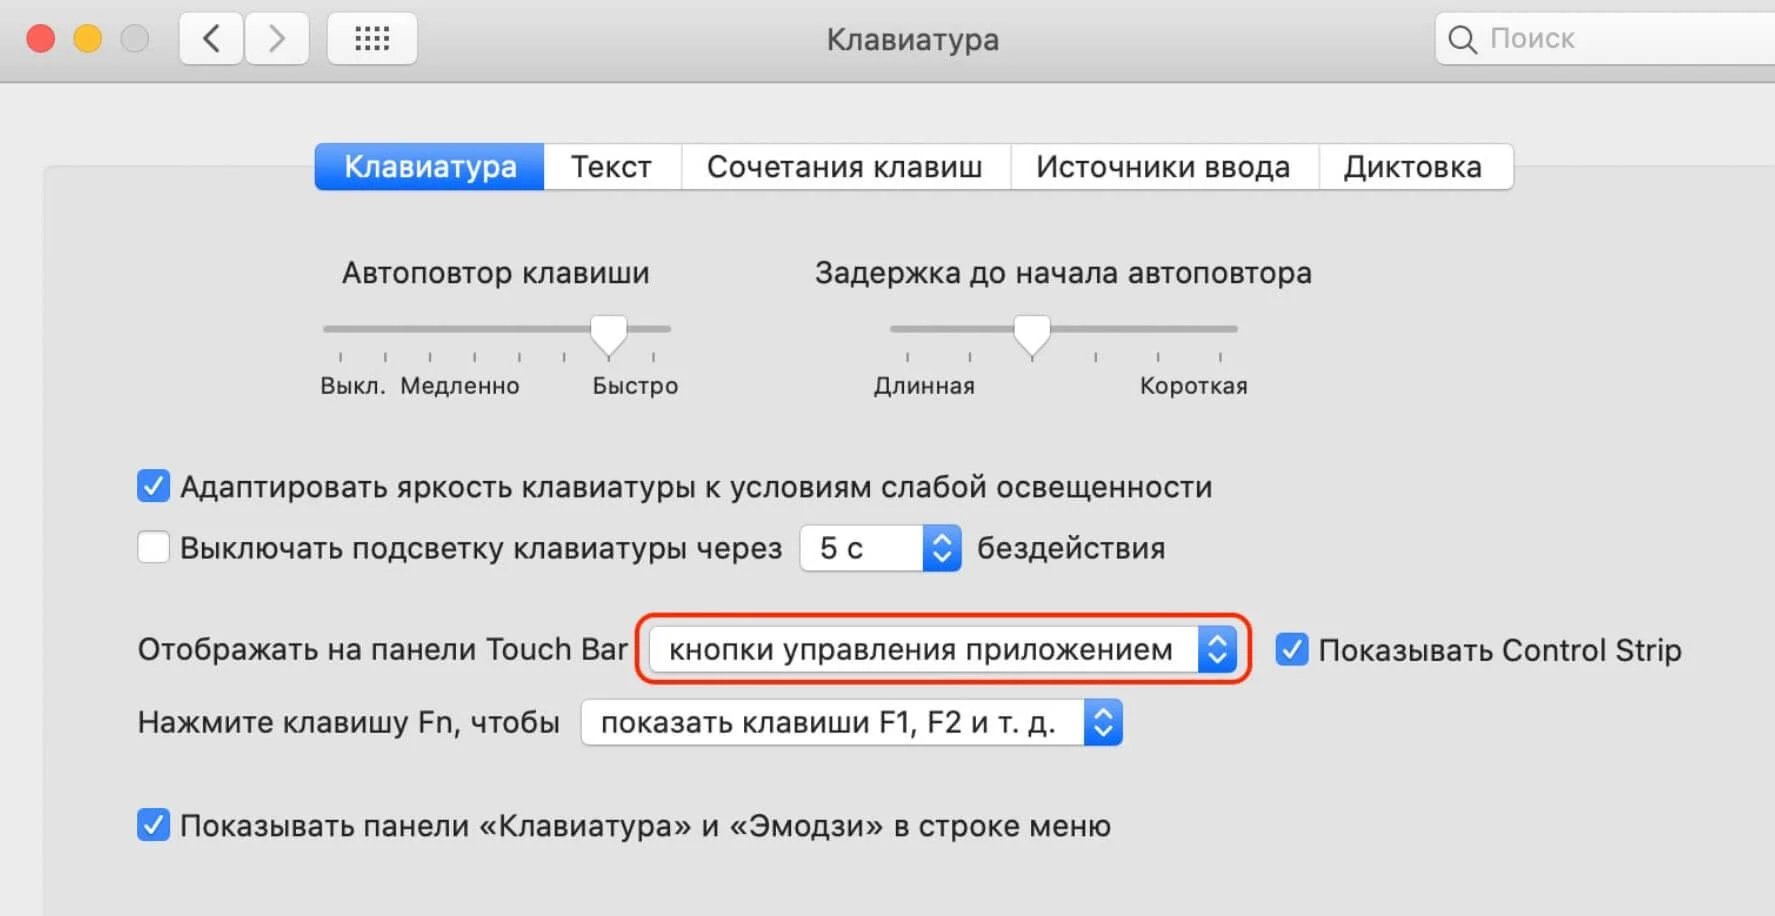Image resolution: width=1775 pixels, height=916 pixels.
Task: Open the Fn key показать клавиши F1, F2 dropdown
Action: click(851, 722)
